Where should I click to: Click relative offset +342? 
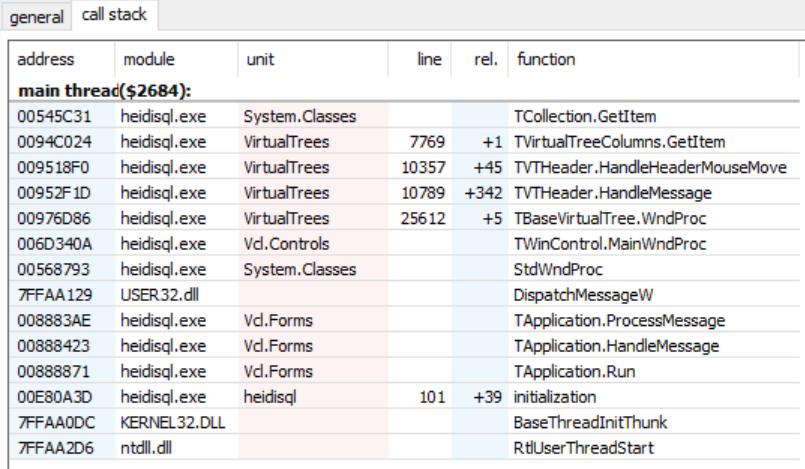(483, 193)
